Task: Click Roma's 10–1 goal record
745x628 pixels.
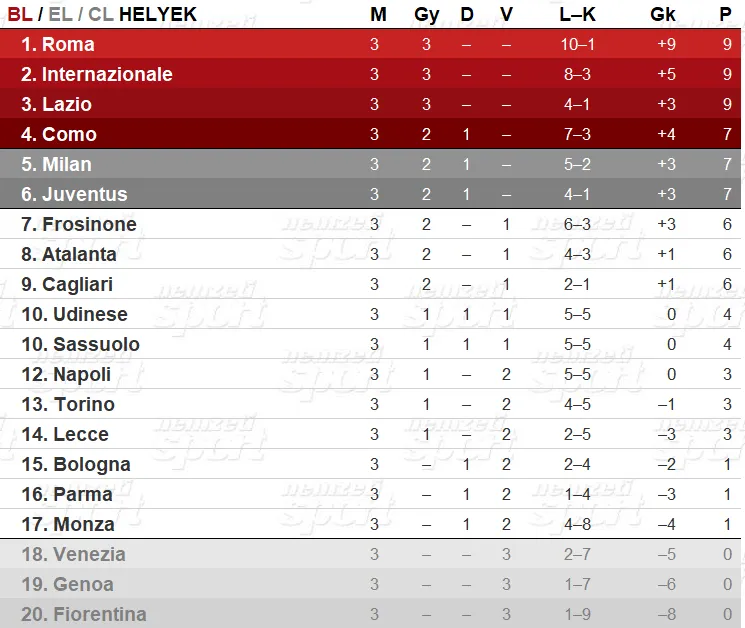Action: click(x=577, y=44)
